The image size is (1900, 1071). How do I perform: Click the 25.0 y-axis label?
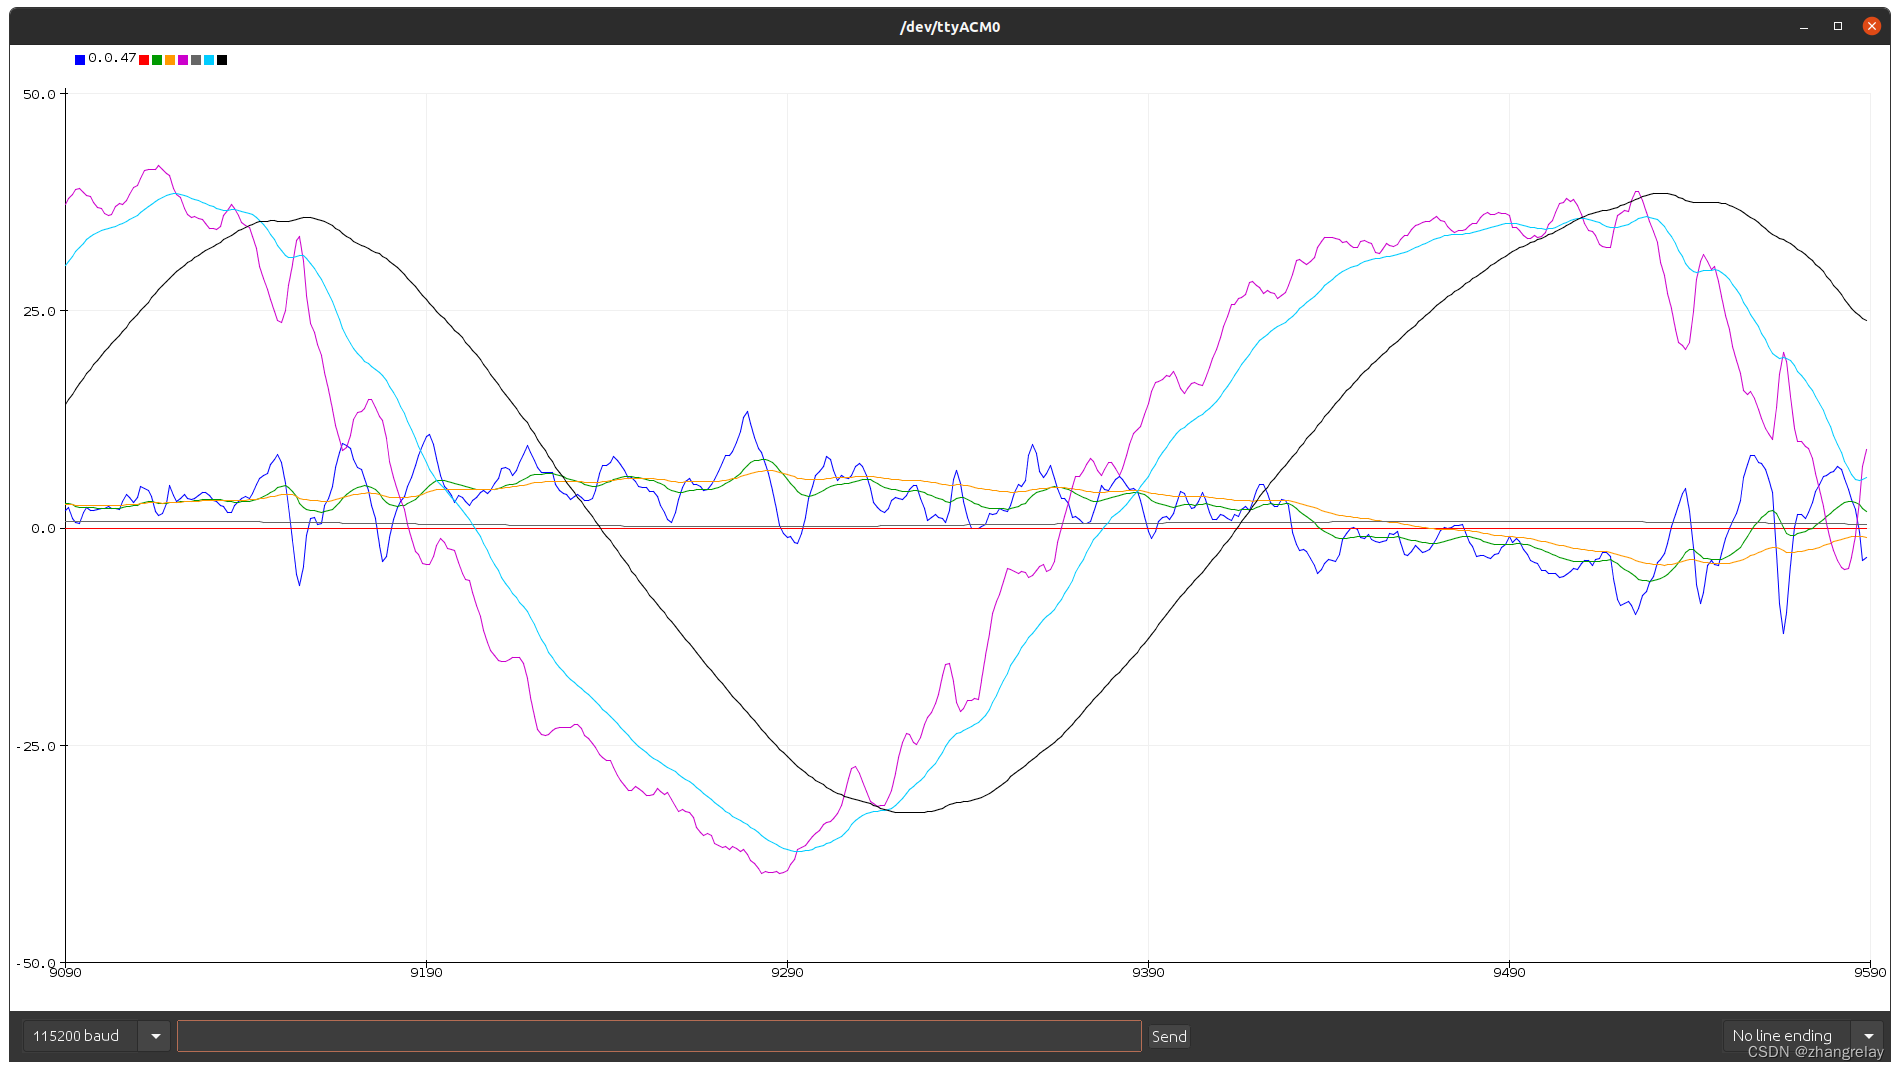[40, 311]
